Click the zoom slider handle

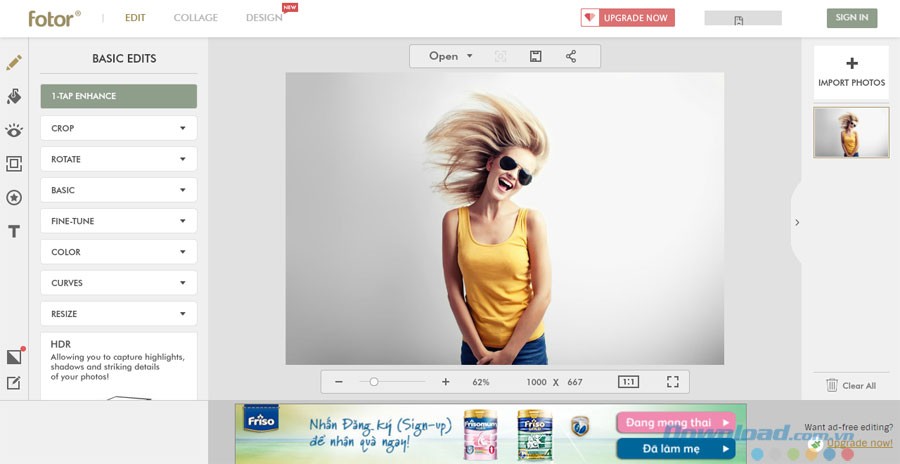[374, 382]
